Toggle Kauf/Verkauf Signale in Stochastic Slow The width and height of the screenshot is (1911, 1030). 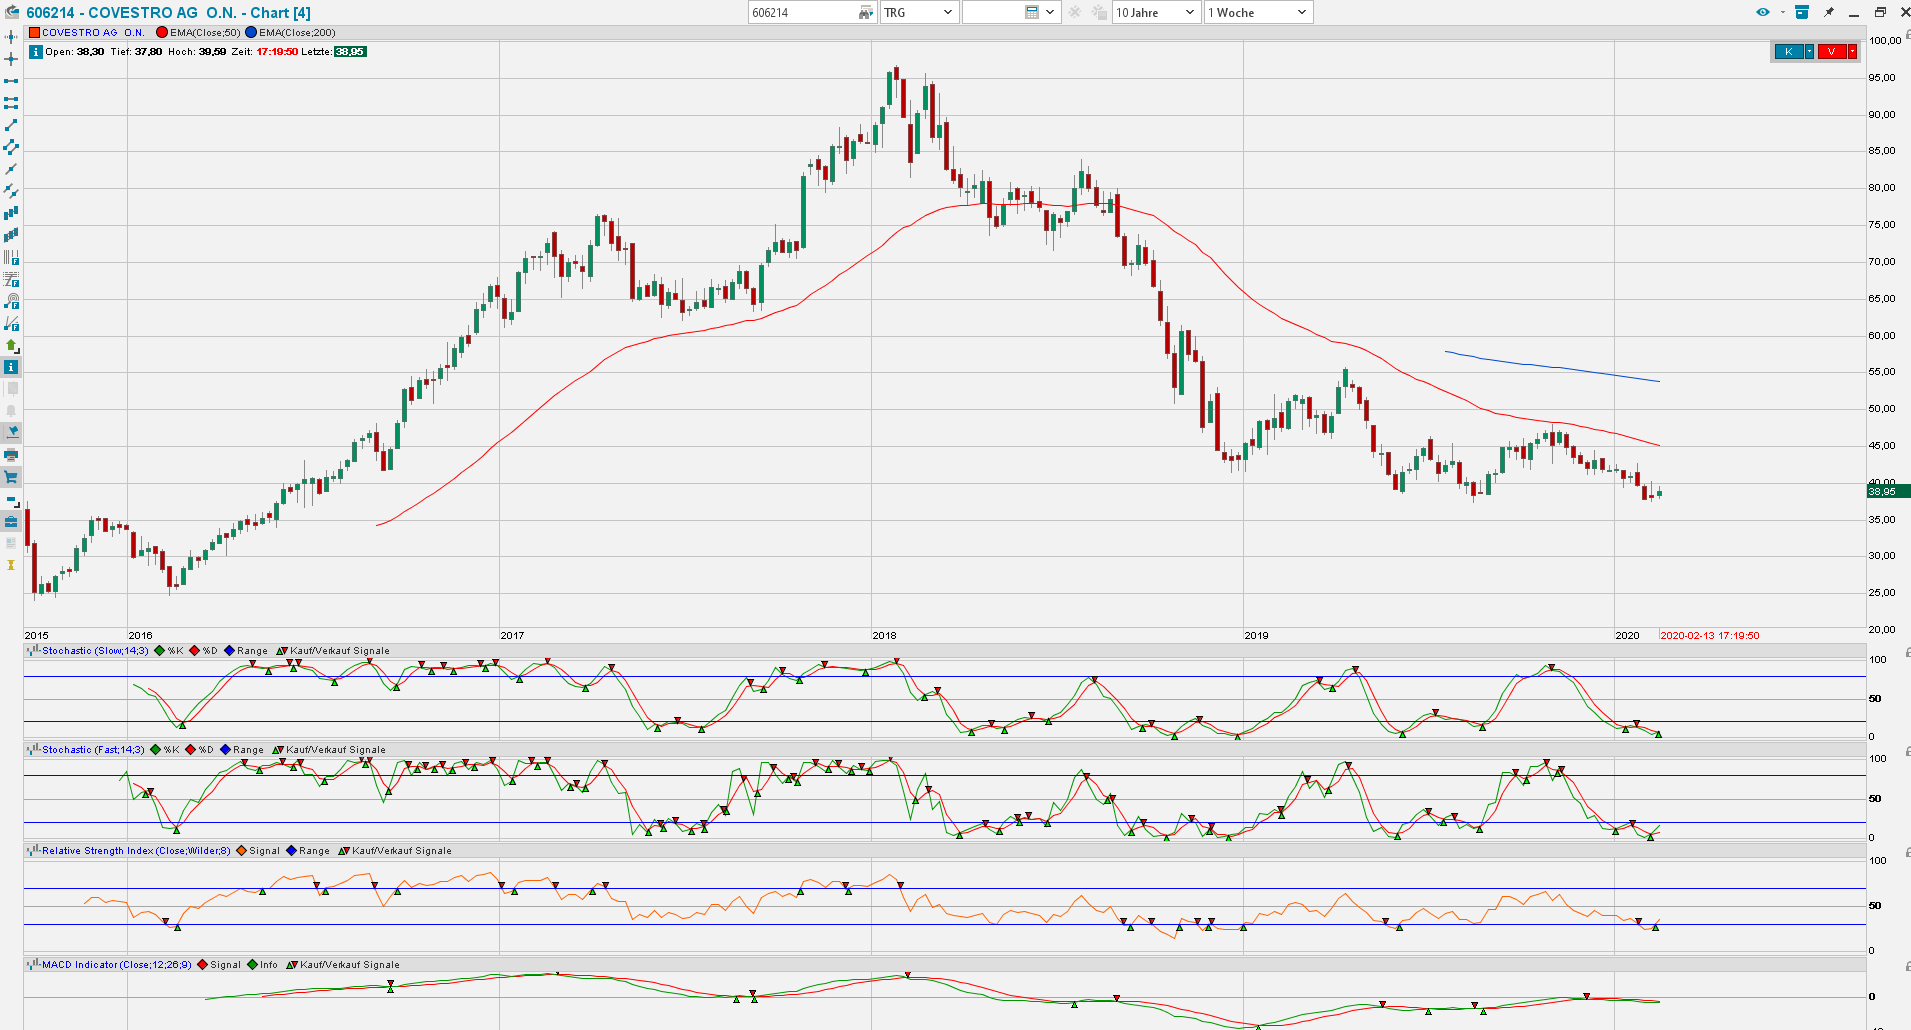pyautogui.click(x=333, y=651)
